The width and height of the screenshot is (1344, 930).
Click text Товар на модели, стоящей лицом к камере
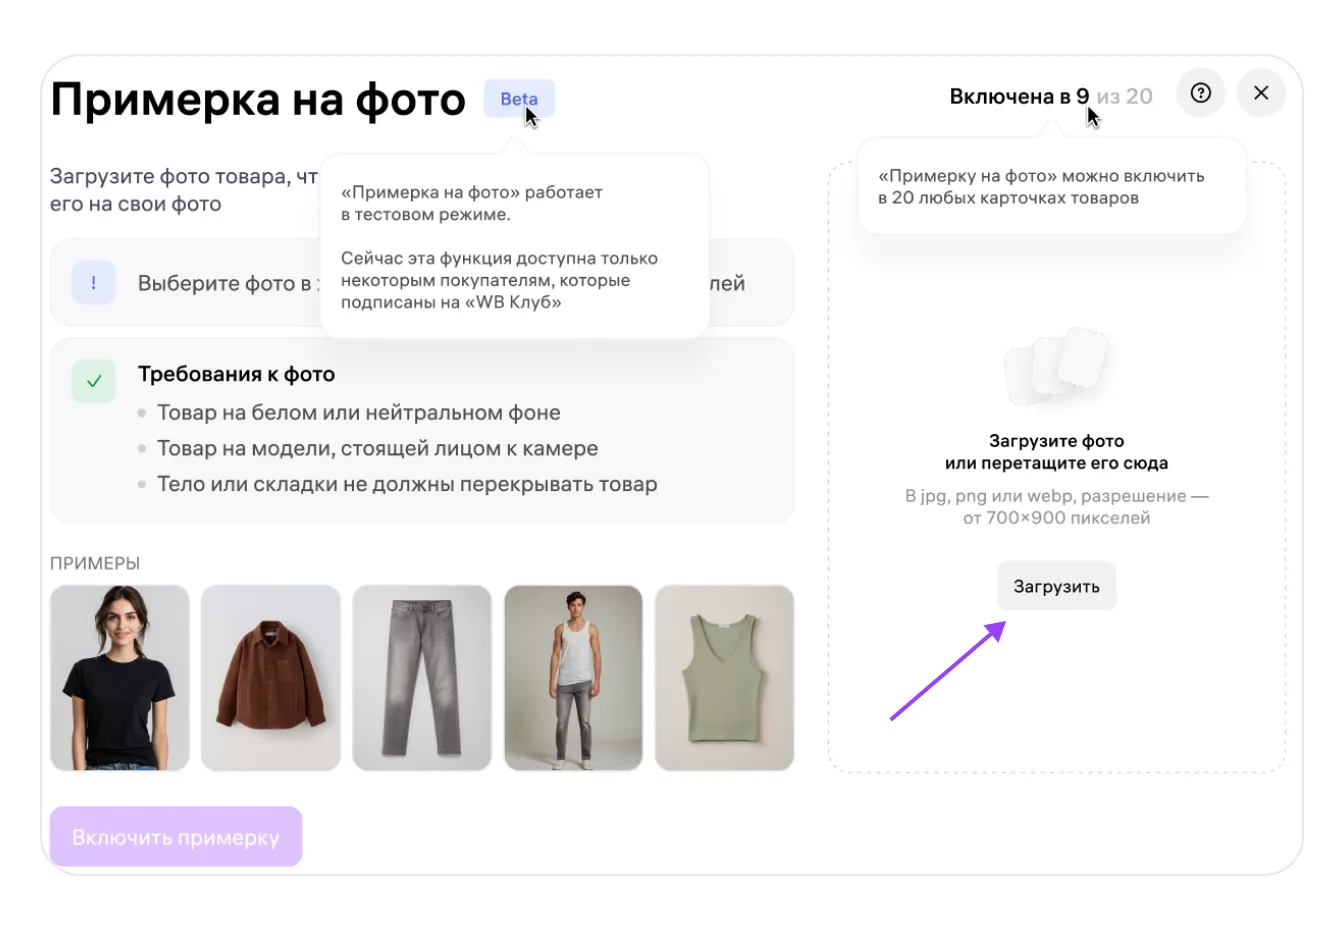coord(378,448)
